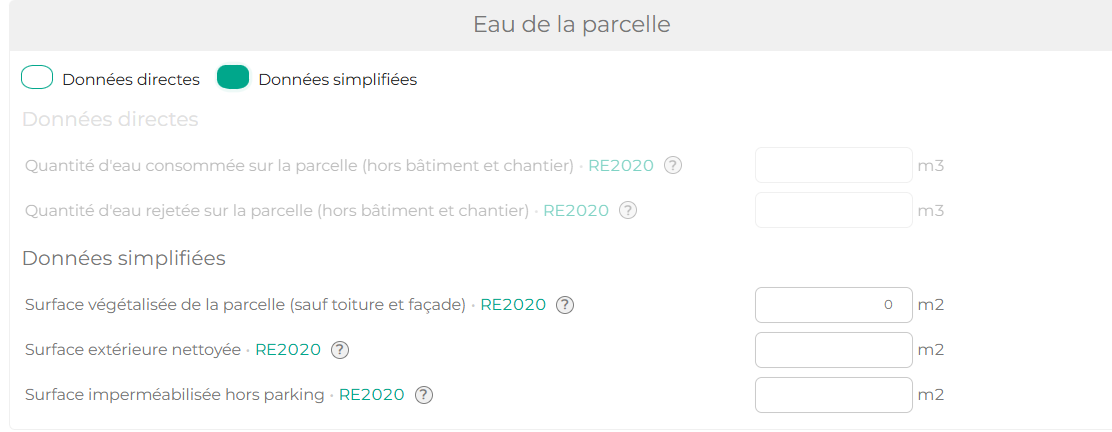Open RE2020 link for Quantité d'eau consommée
1112x432 pixels.
620,166
